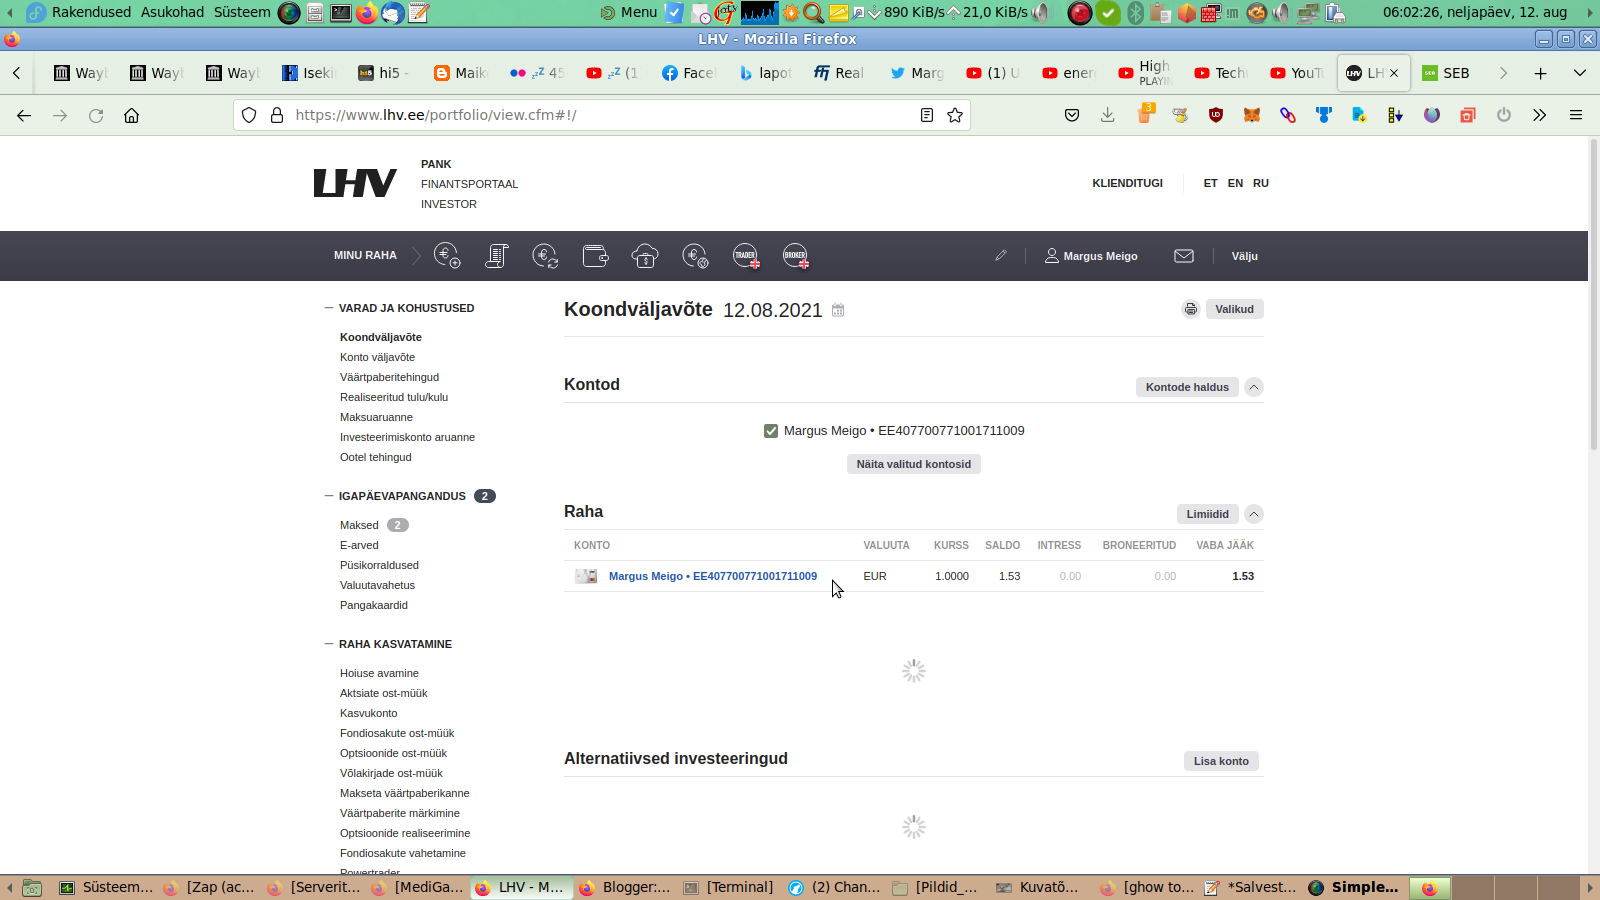Open the wallet icon in LHV navbar
The width and height of the screenshot is (1600, 900).
click(x=596, y=256)
